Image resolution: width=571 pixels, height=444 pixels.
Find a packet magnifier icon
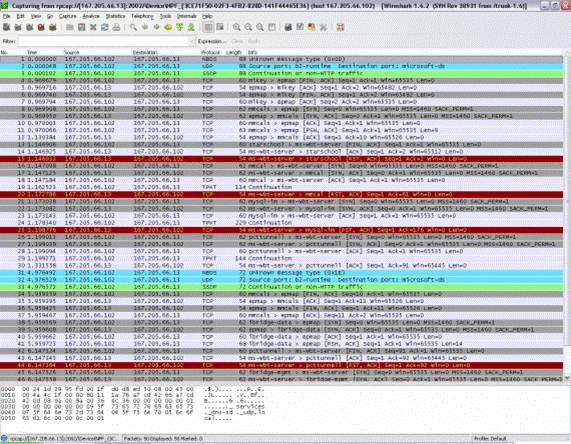coord(133,27)
